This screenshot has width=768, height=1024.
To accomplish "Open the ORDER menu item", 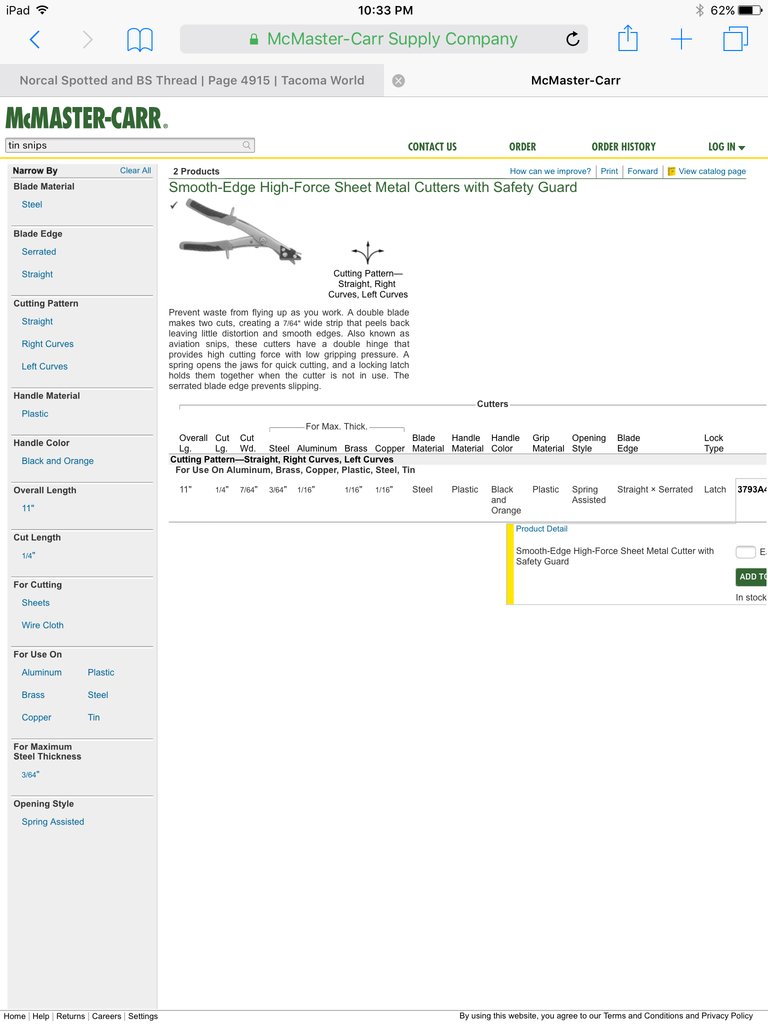I will pyautogui.click(x=522, y=147).
